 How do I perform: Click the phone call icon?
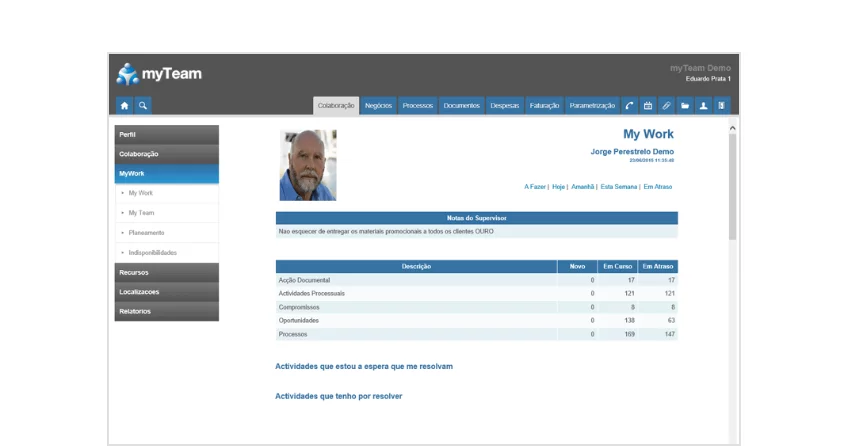(x=629, y=105)
